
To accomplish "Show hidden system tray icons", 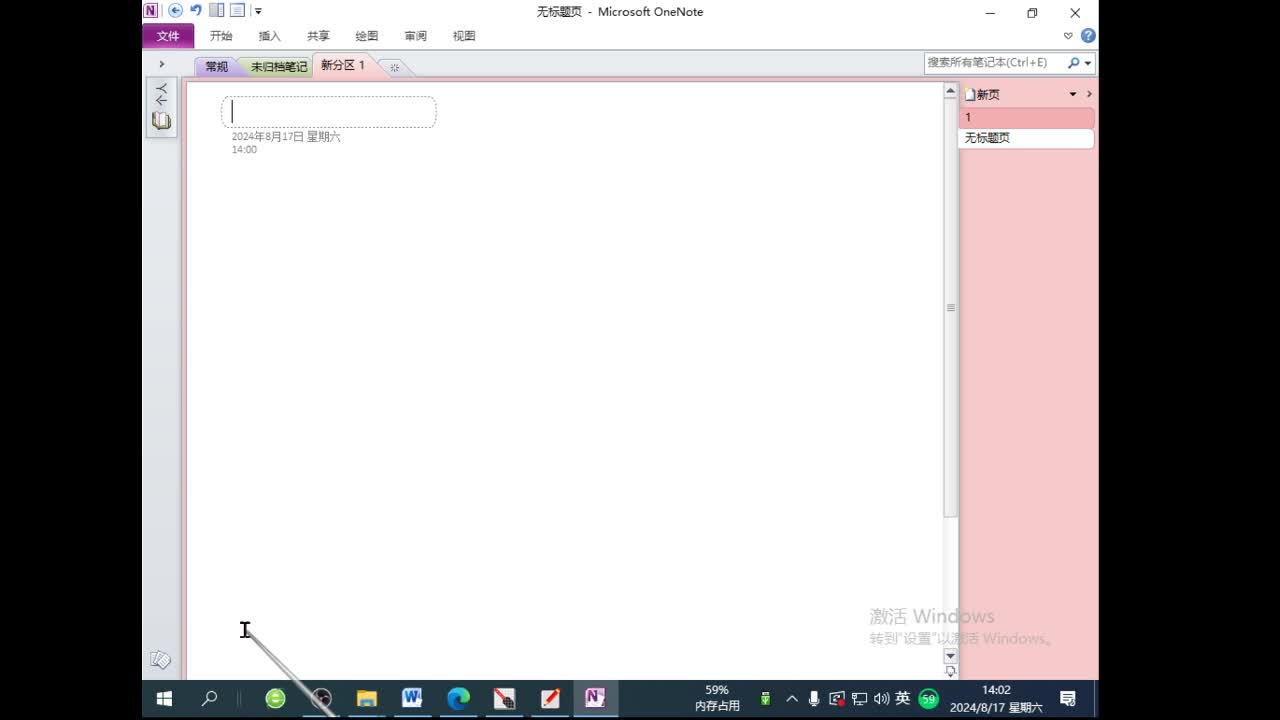I will coord(792,699).
